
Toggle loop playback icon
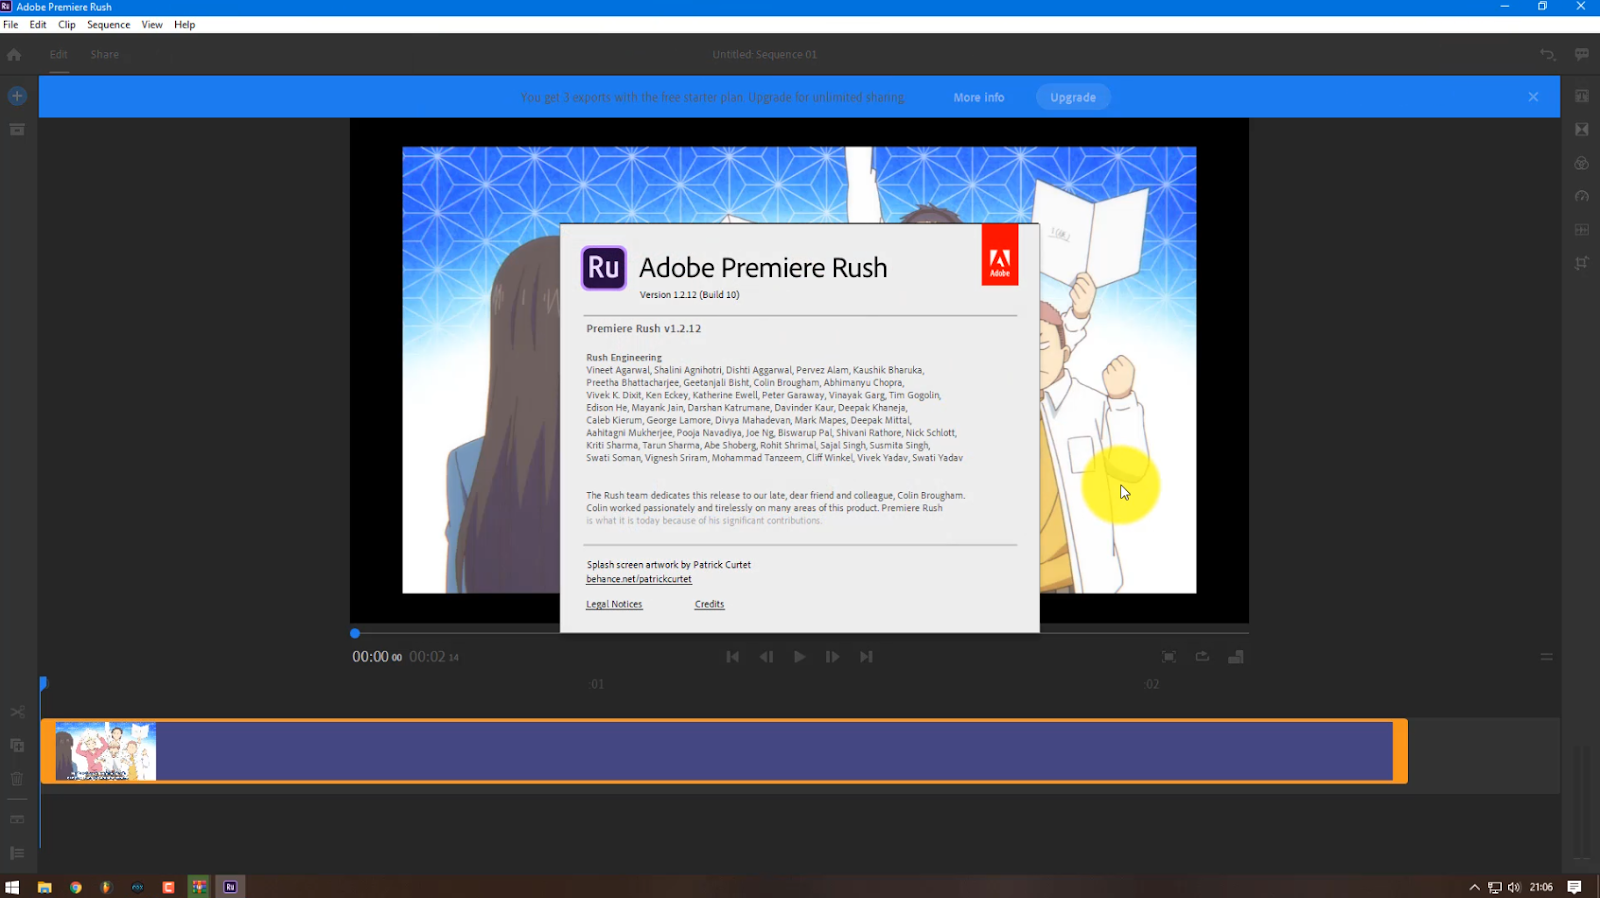point(1202,657)
